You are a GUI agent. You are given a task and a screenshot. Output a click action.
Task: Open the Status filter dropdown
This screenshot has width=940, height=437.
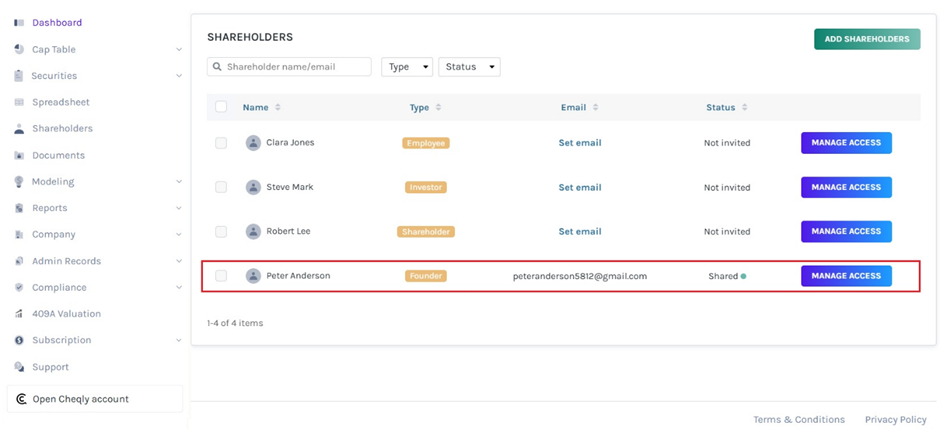click(468, 67)
